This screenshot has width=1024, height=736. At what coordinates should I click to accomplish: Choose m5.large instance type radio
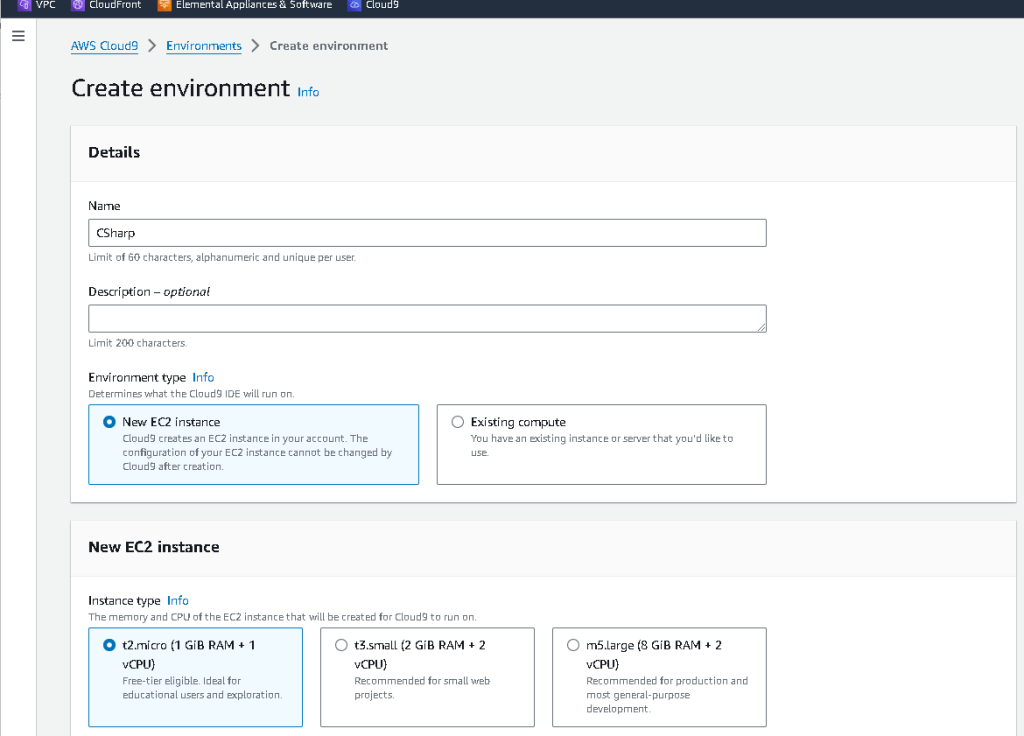[573, 645]
